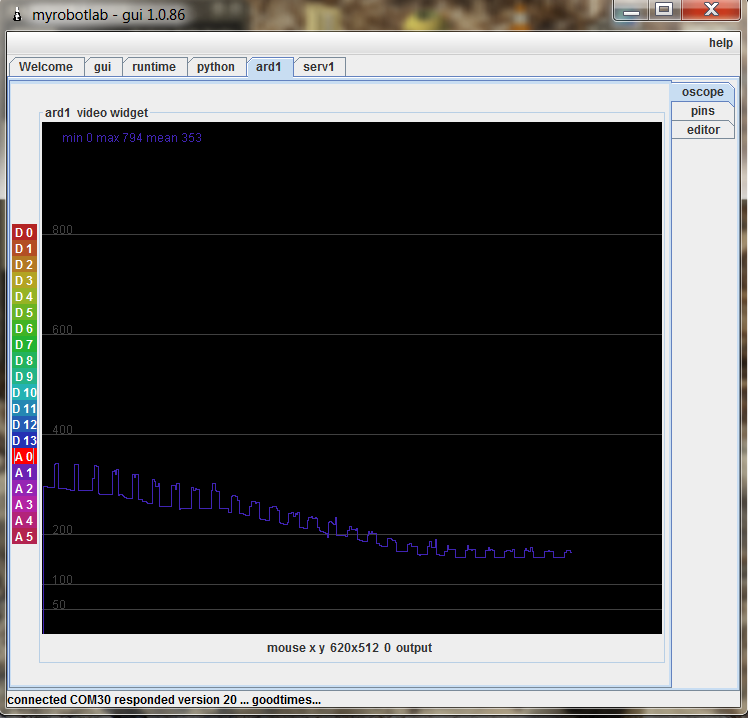Viewport: 748px width, 718px height.
Task: Select the A 3 pin swatch
Action: [24, 504]
